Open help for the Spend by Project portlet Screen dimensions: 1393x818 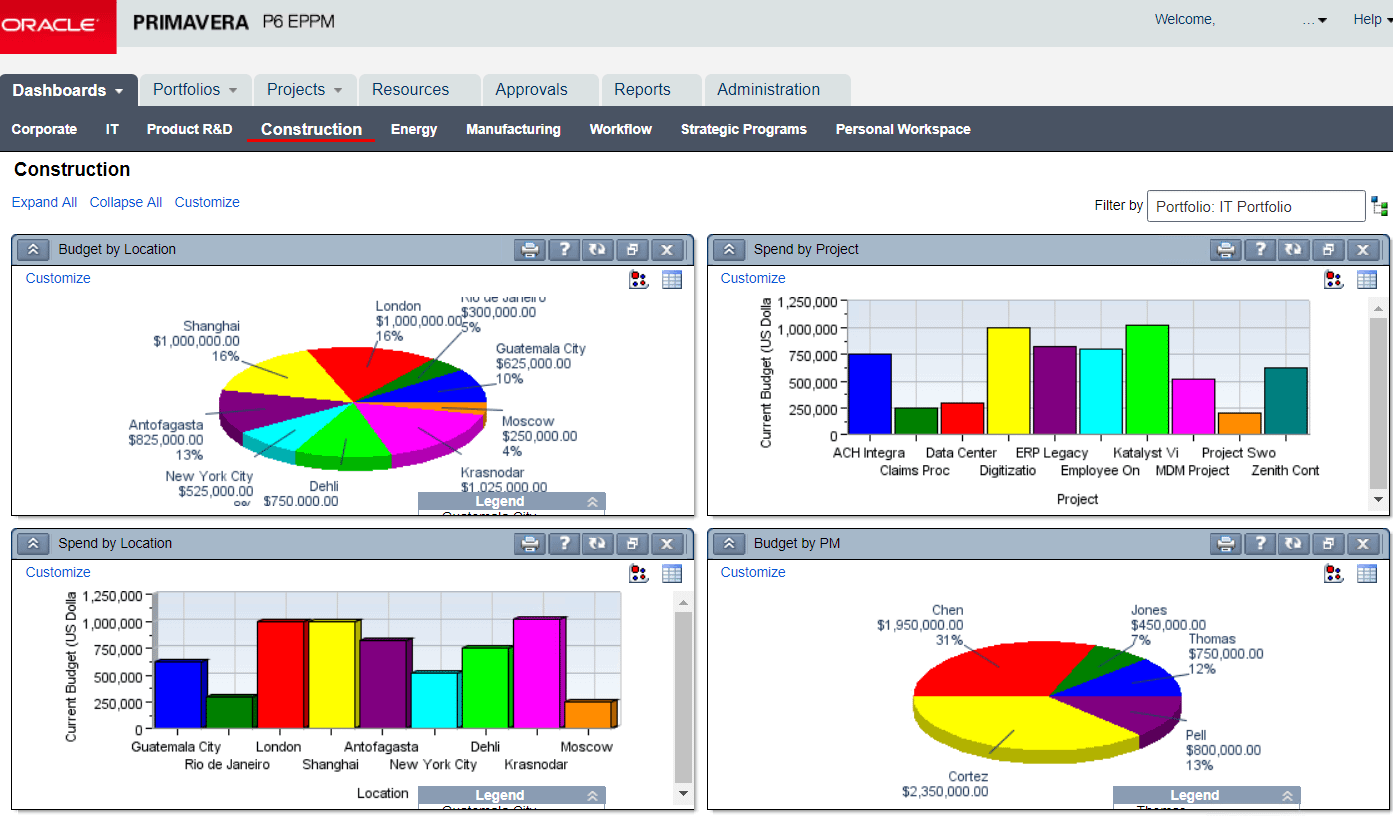(x=1259, y=249)
